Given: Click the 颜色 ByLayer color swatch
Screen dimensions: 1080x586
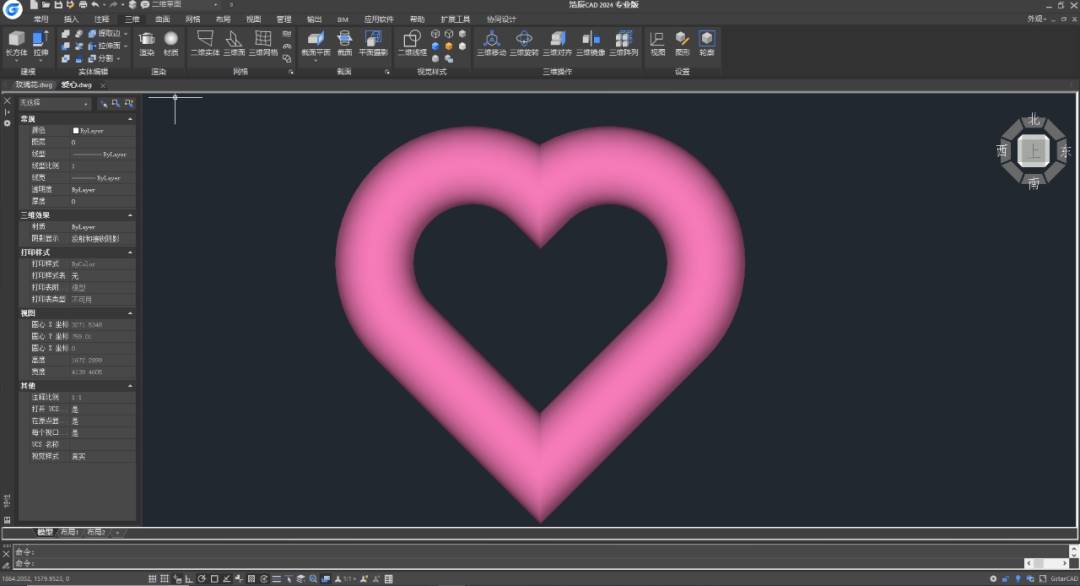Looking at the screenshot, I should (76, 131).
